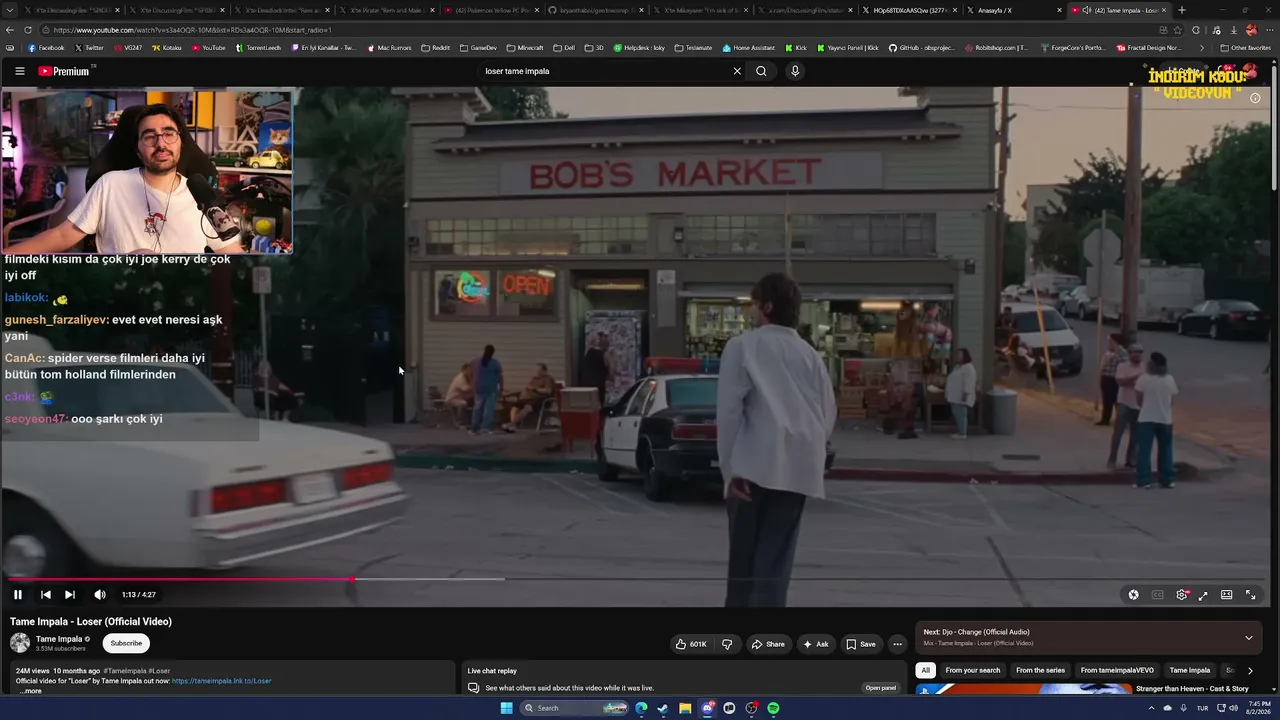Open Discord from the taskbar

tap(708, 708)
